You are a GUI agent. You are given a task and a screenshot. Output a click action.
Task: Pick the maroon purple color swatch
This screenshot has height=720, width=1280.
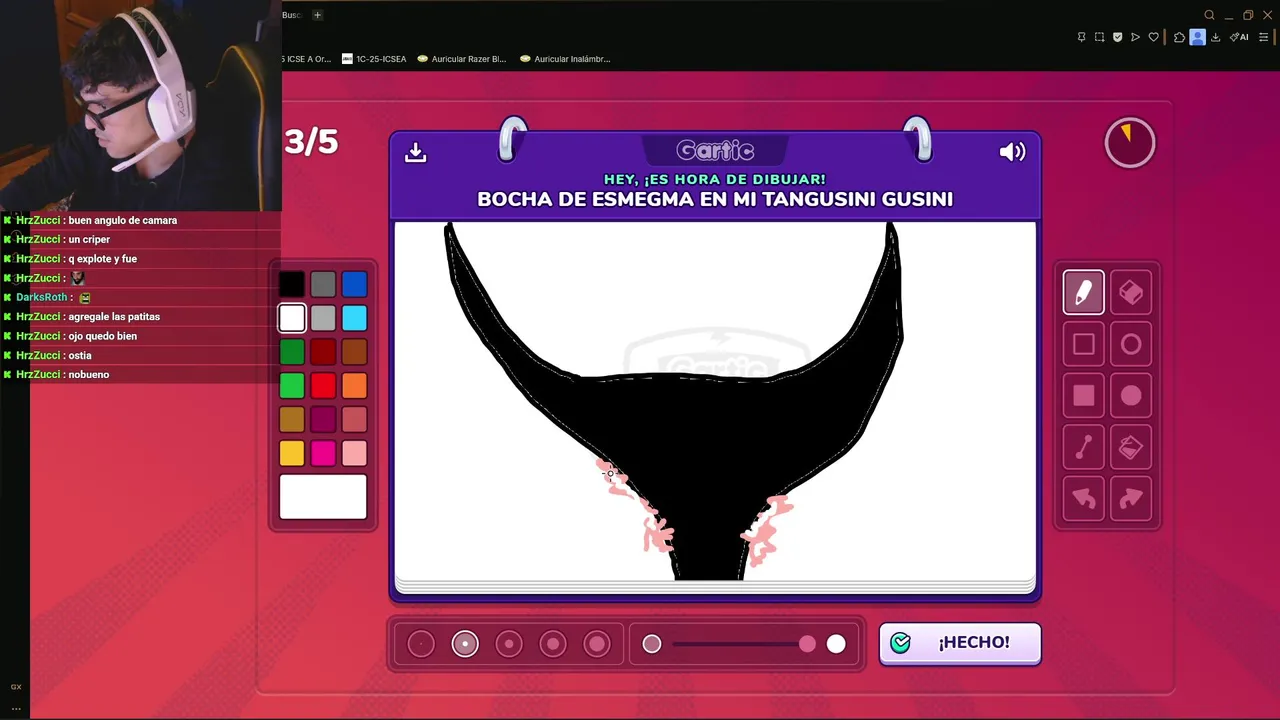(x=323, y=420)
